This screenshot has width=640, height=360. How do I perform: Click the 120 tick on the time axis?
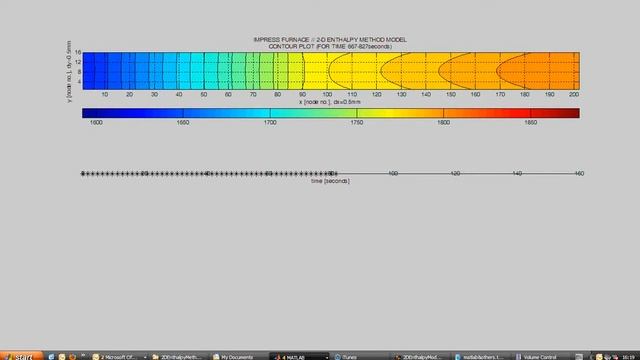(455, 173)
